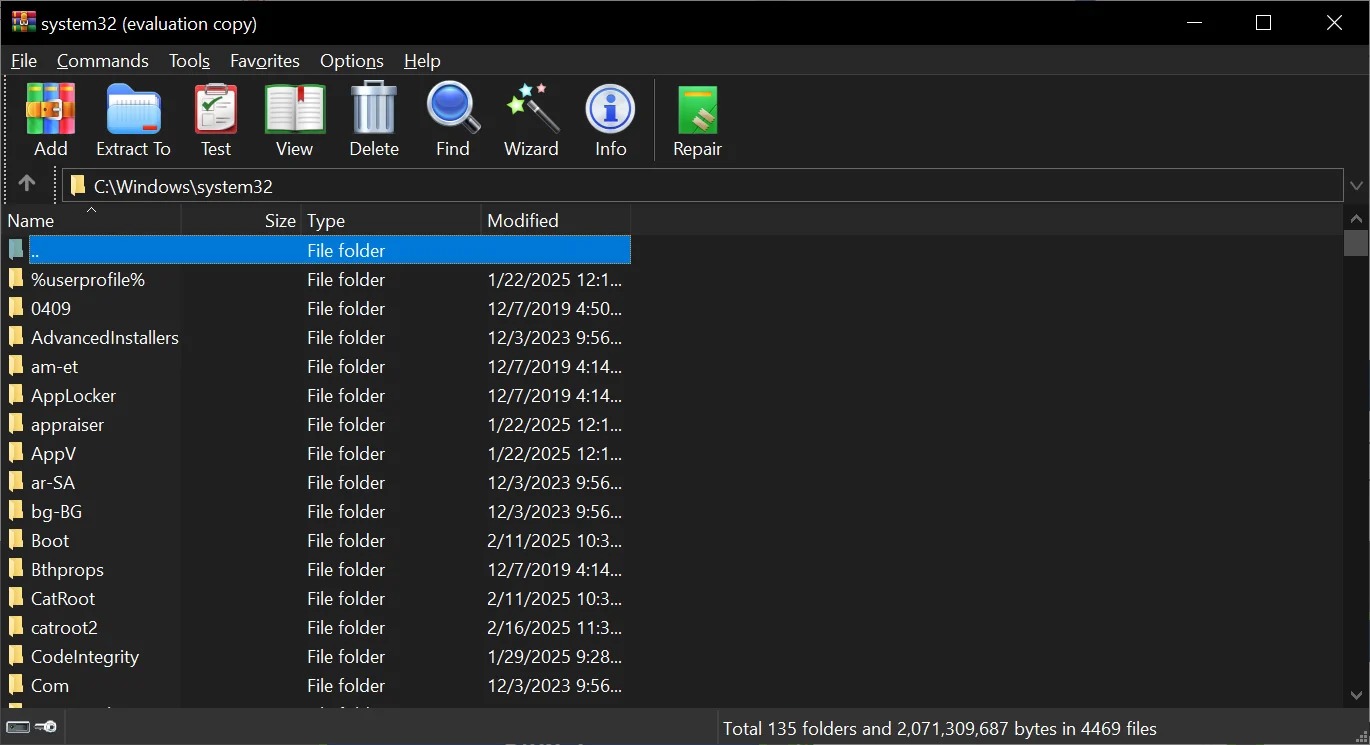The width and height of the screenshot is (1370, 745).
Task: Expand the address bar path dropdown
Action: pos(1356,186)
